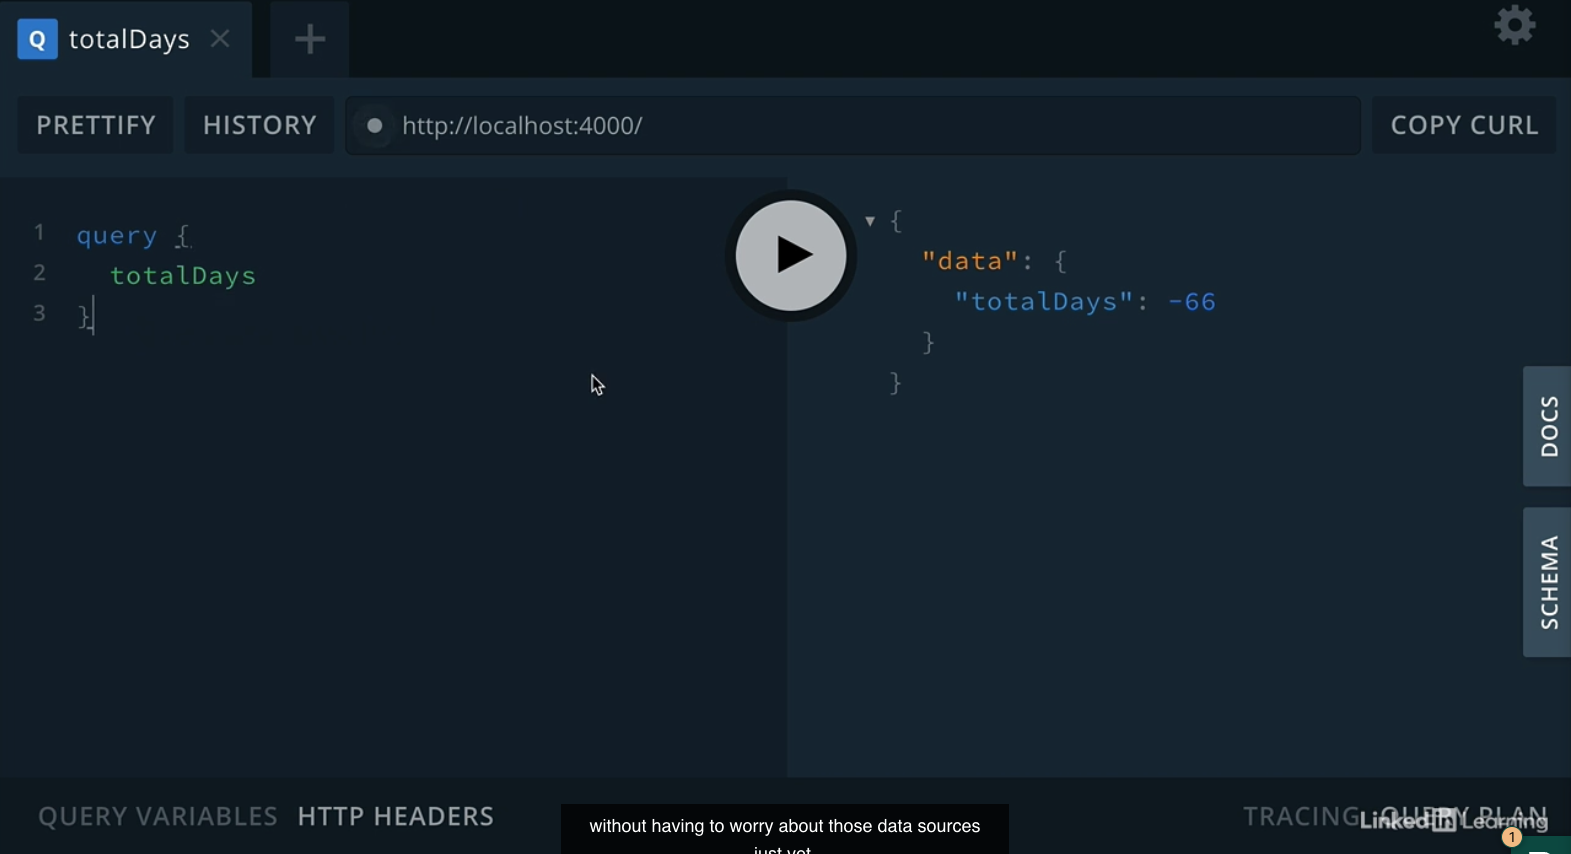Select the totalDays query tab
The width and height of the screenshot is (1571, 854).
(127, 39)
